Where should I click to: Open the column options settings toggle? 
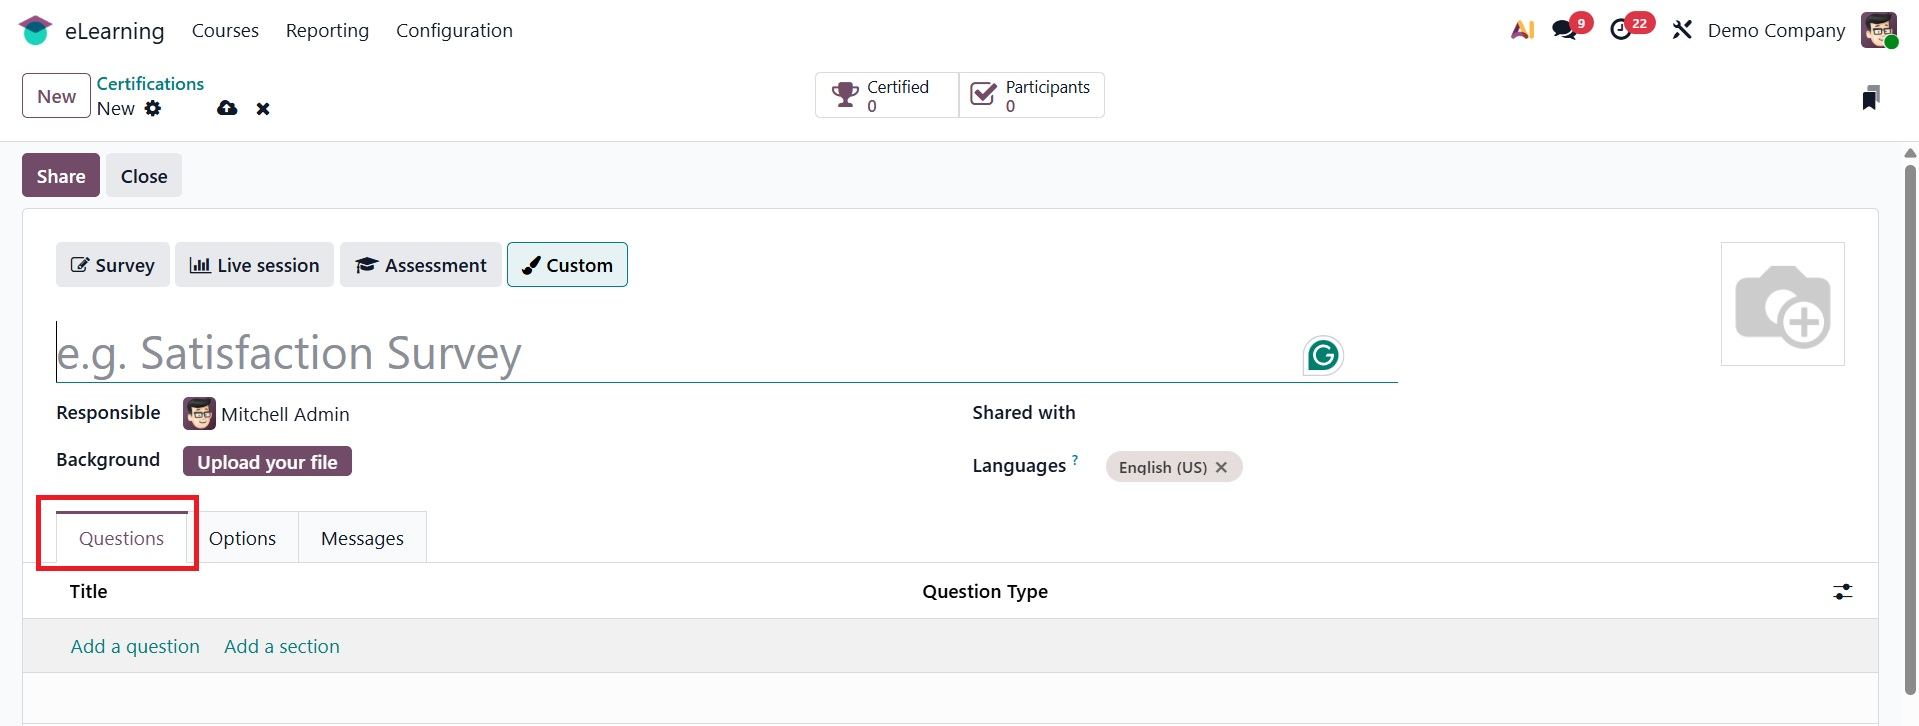tap(1842, 592)
